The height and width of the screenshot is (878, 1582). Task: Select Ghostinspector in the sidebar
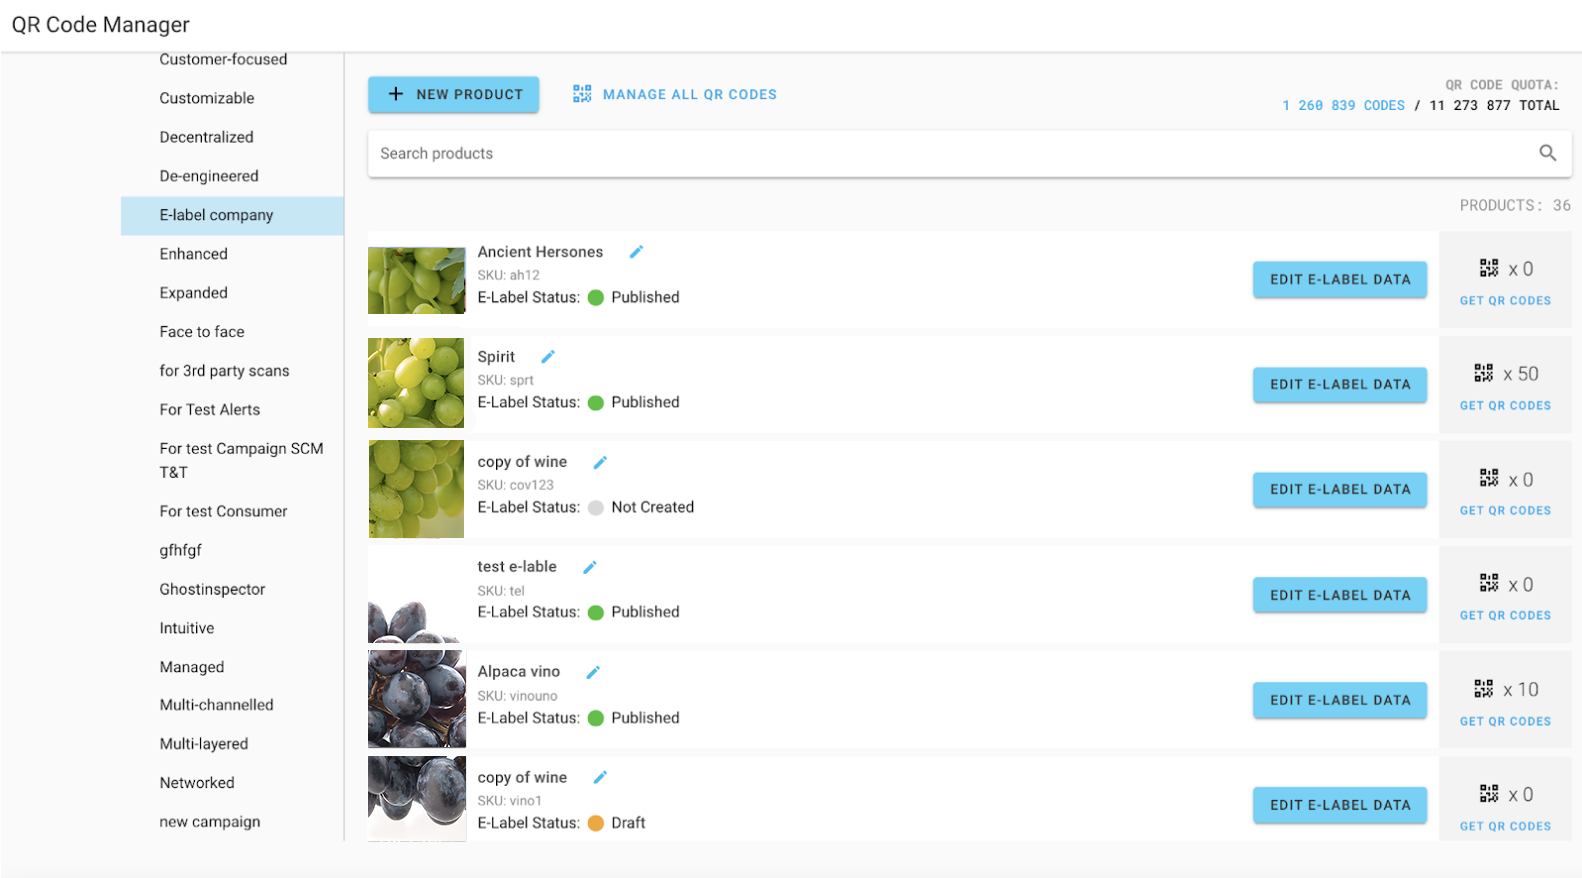212,589
